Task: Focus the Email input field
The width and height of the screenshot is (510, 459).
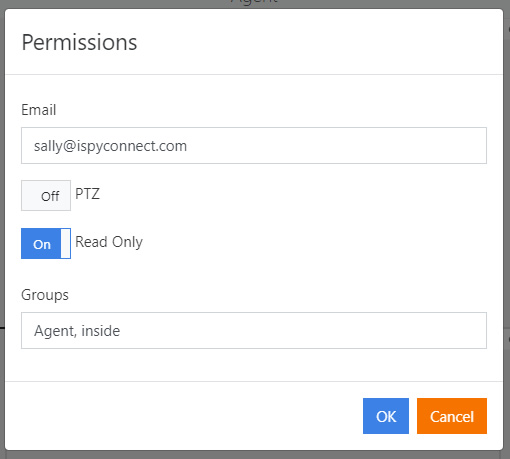Action: [x=254, y=145]
